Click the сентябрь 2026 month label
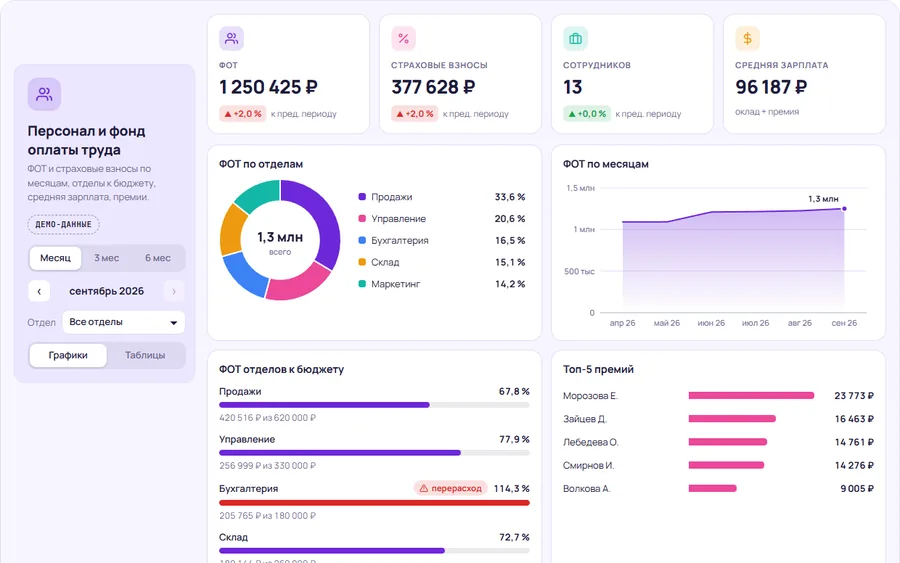Viewport: 900px width, 563px height. click(x=107, y=291)
